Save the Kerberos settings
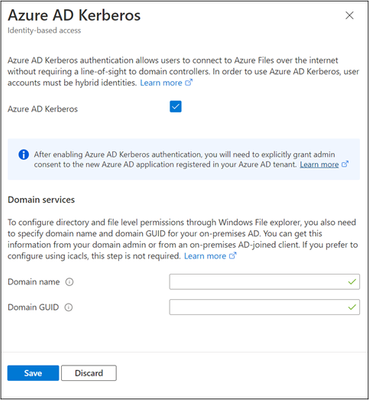 [33, 373]
